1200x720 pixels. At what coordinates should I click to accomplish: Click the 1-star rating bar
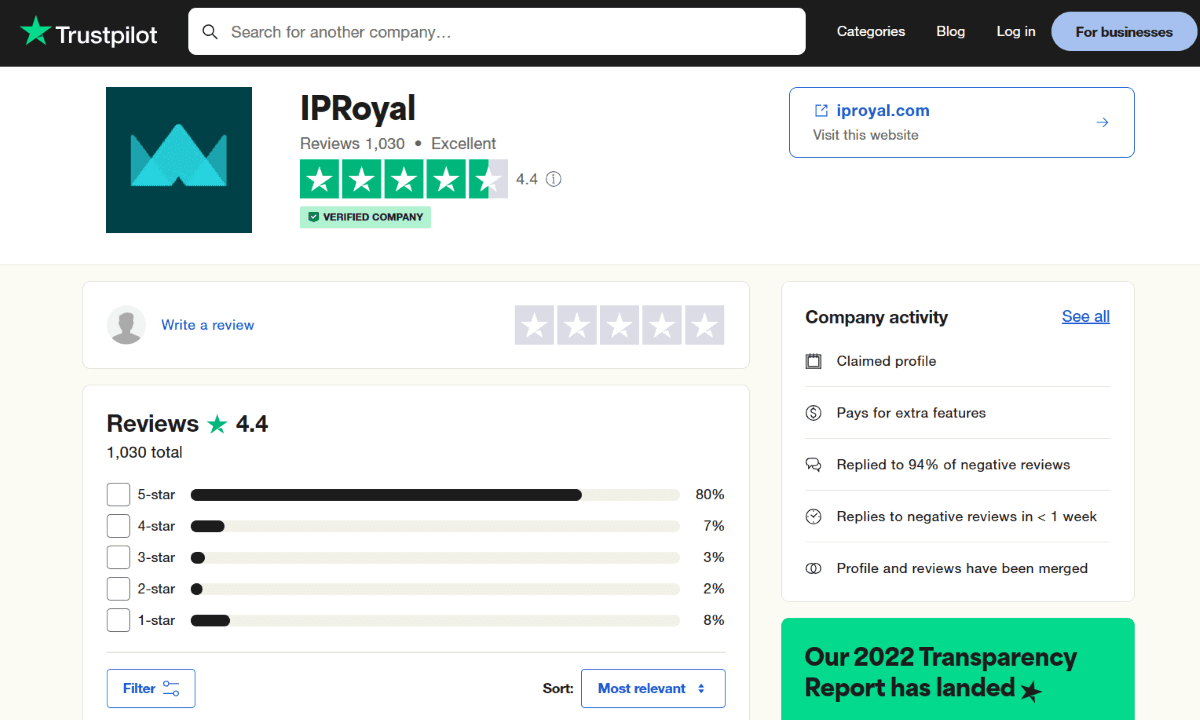(435, 620)
